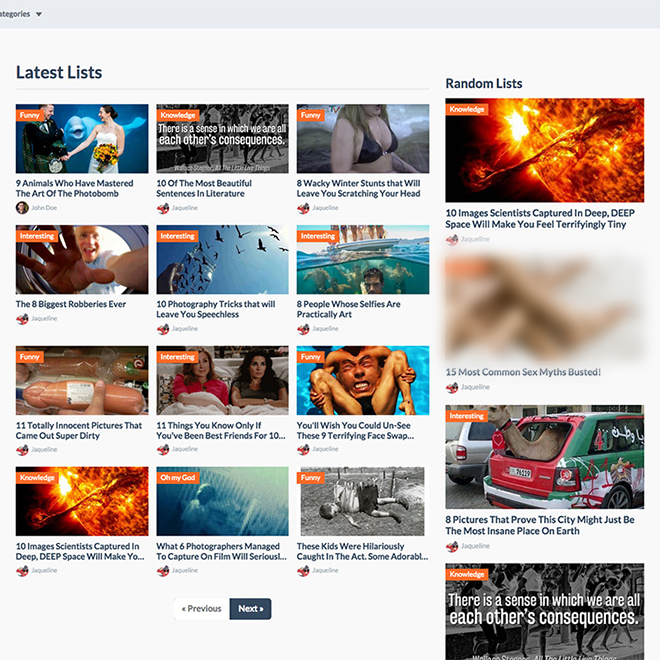This screenshot has width=660, height=660.
Task: Click the underwater selfie thumbnail
Action: pyautogui.click(x=363, y=260)
